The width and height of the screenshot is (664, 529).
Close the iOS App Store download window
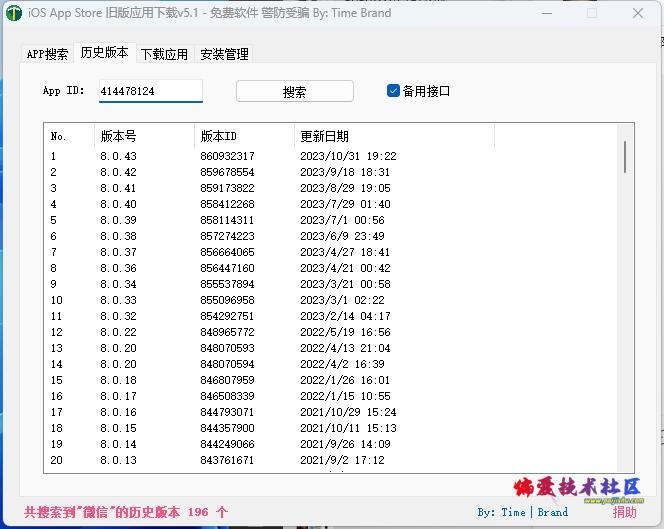638,13
